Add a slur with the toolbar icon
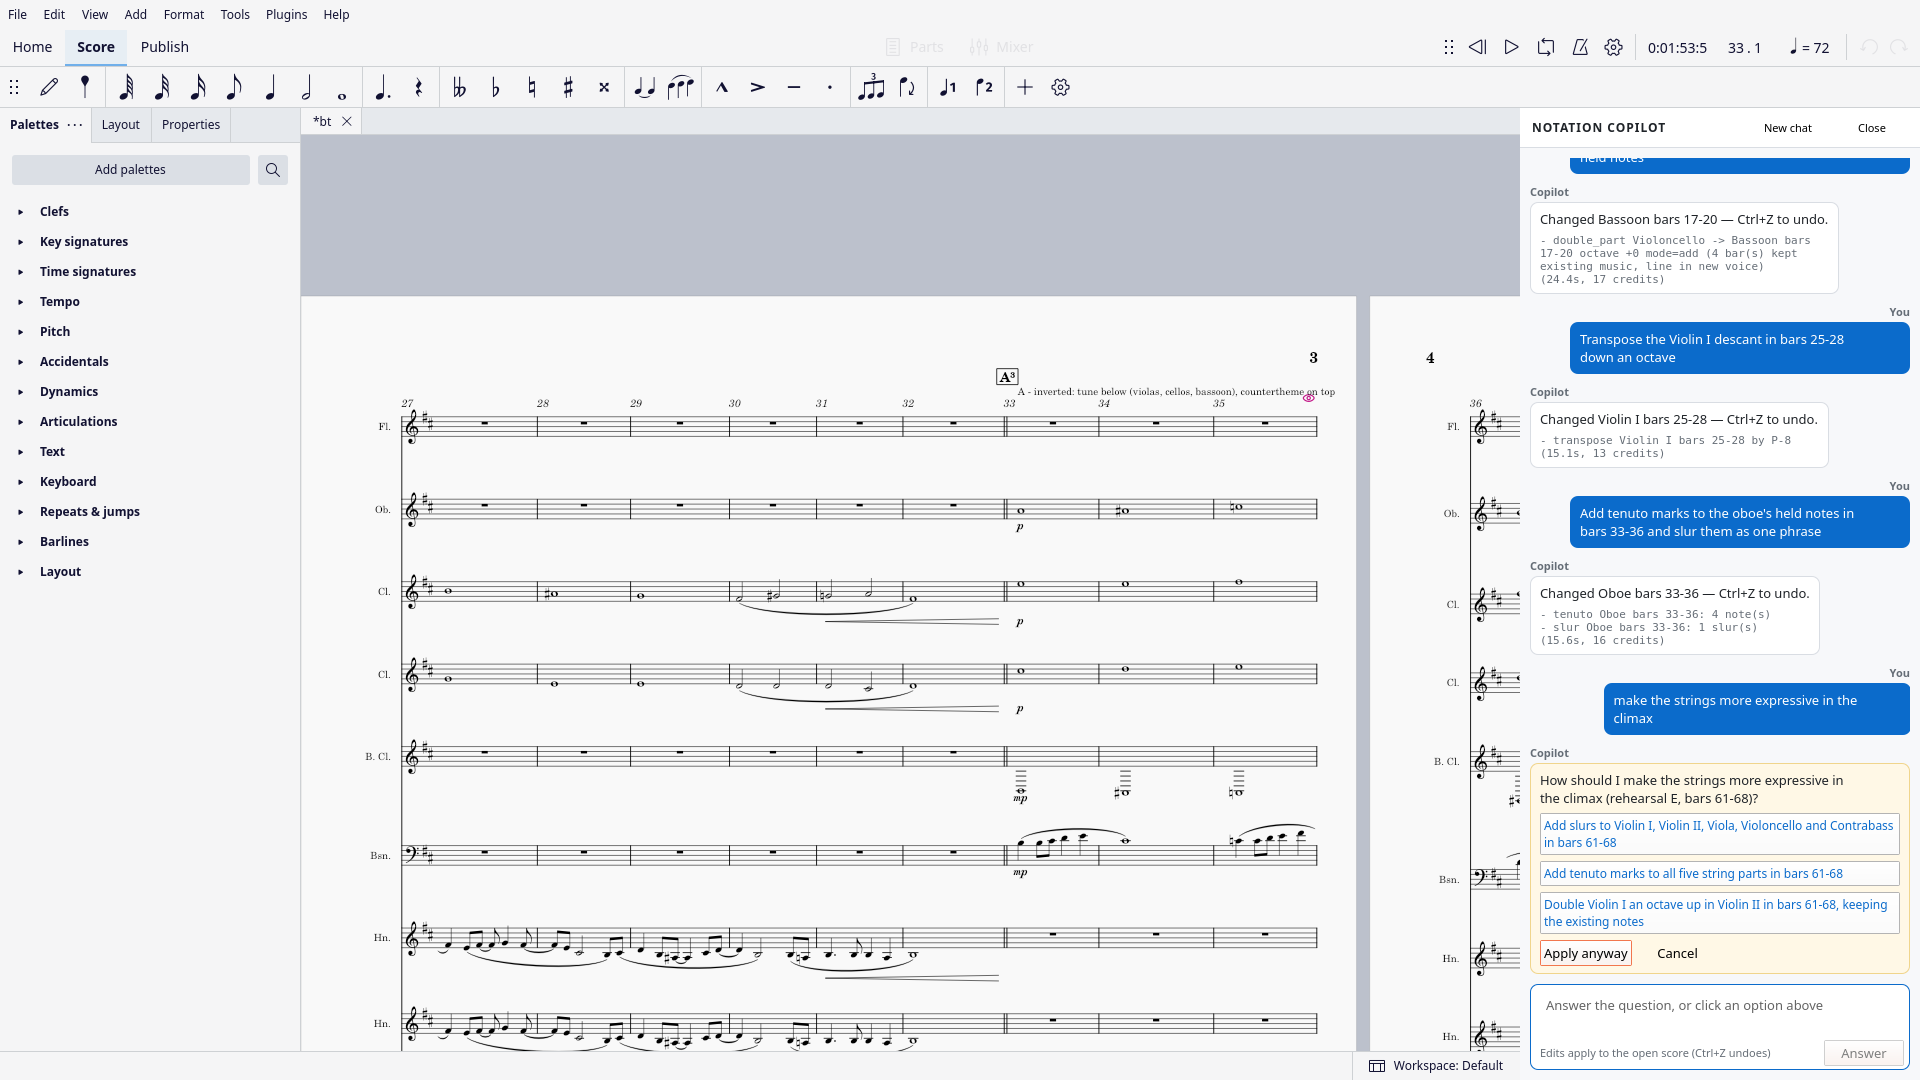1920x1080 pixels. [680, 88]
